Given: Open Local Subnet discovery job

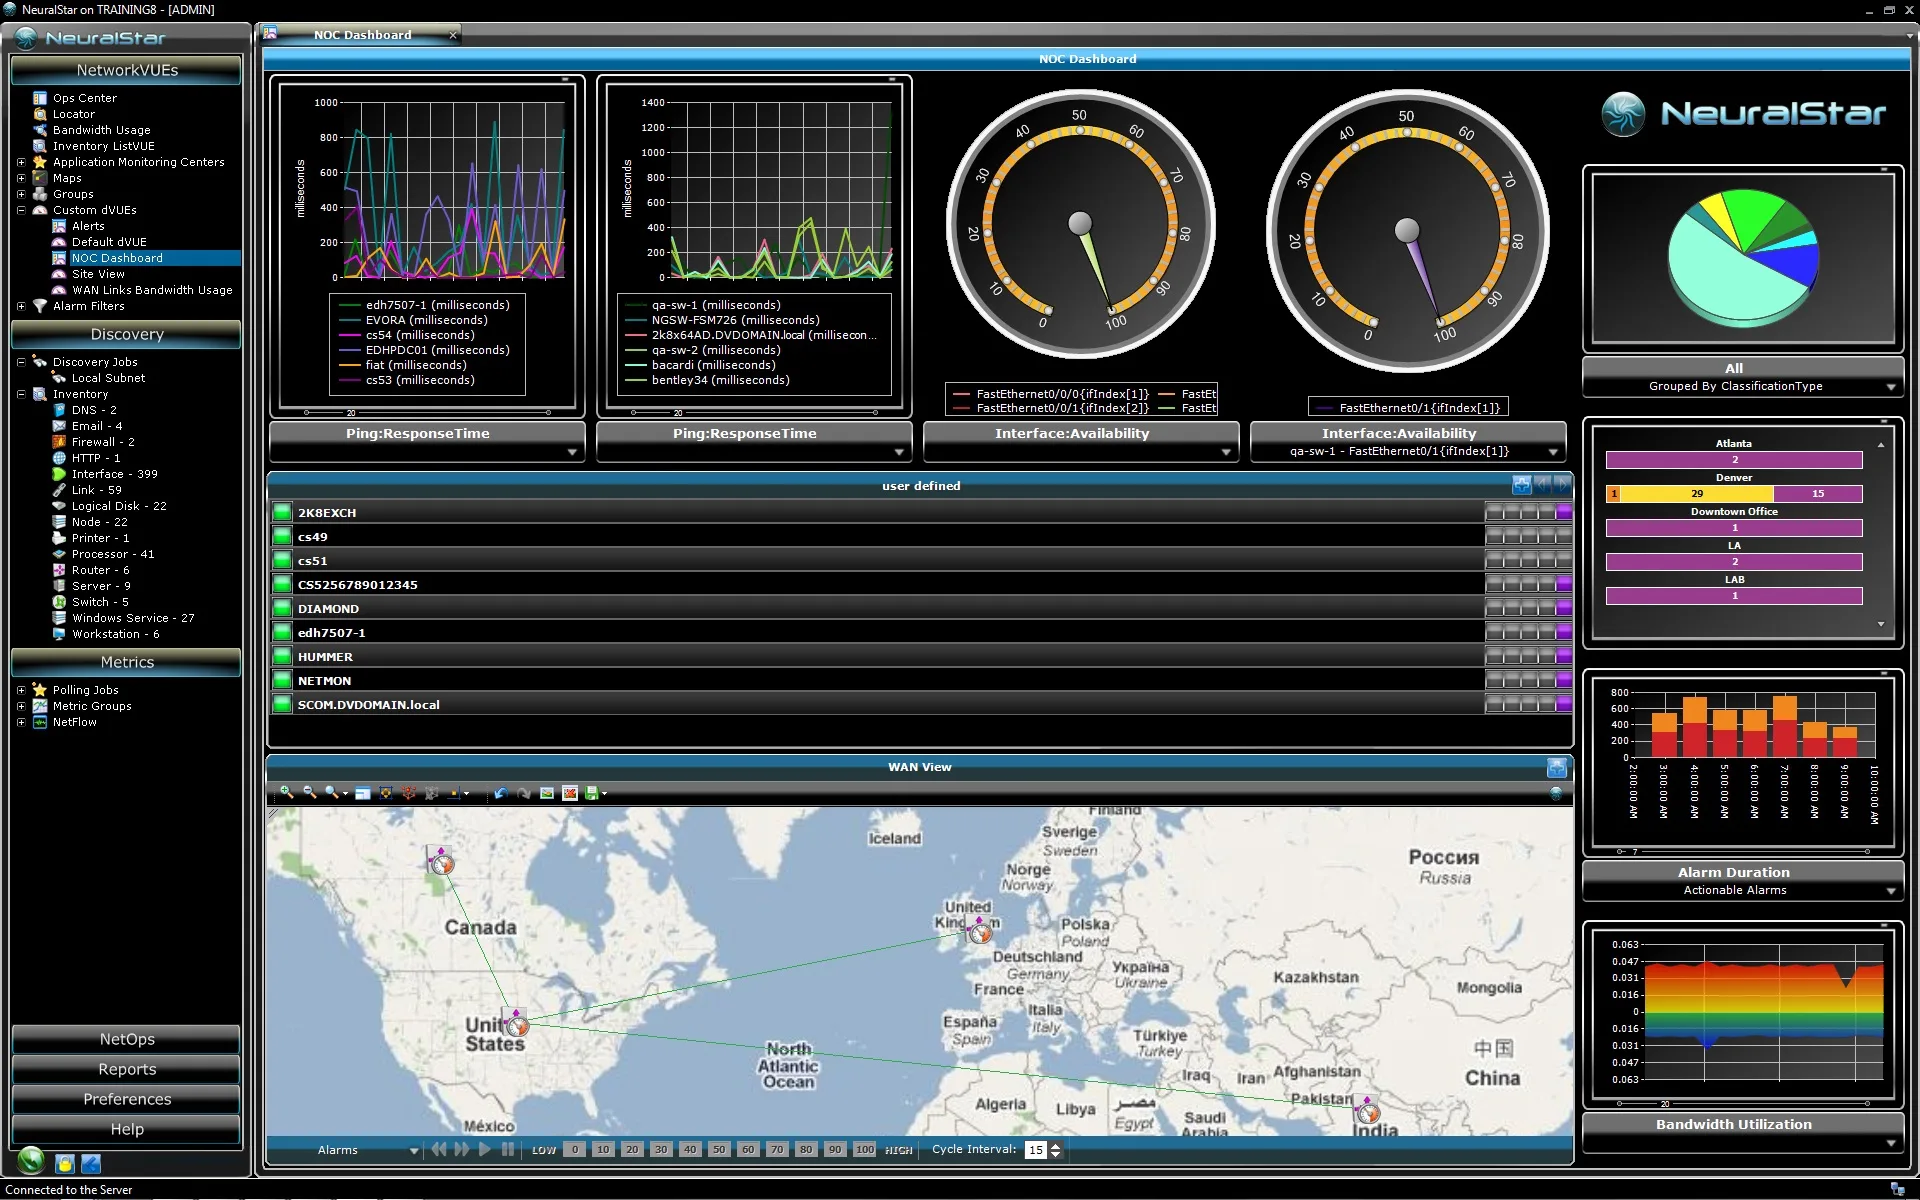Looking at the screenshot, I should 108,378.
